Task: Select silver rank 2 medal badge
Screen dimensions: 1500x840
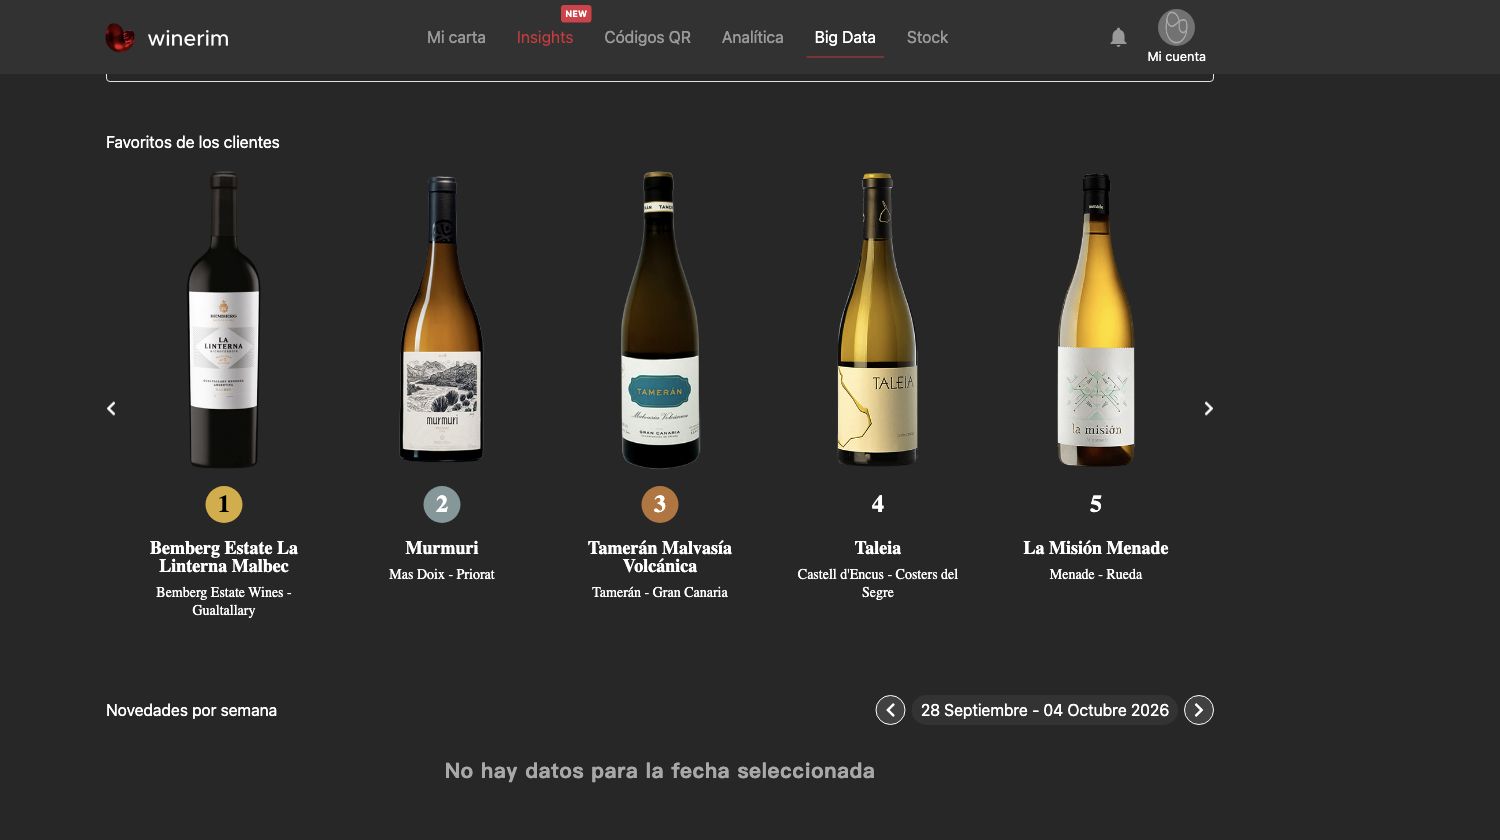Action: click(x=442, y=504)
